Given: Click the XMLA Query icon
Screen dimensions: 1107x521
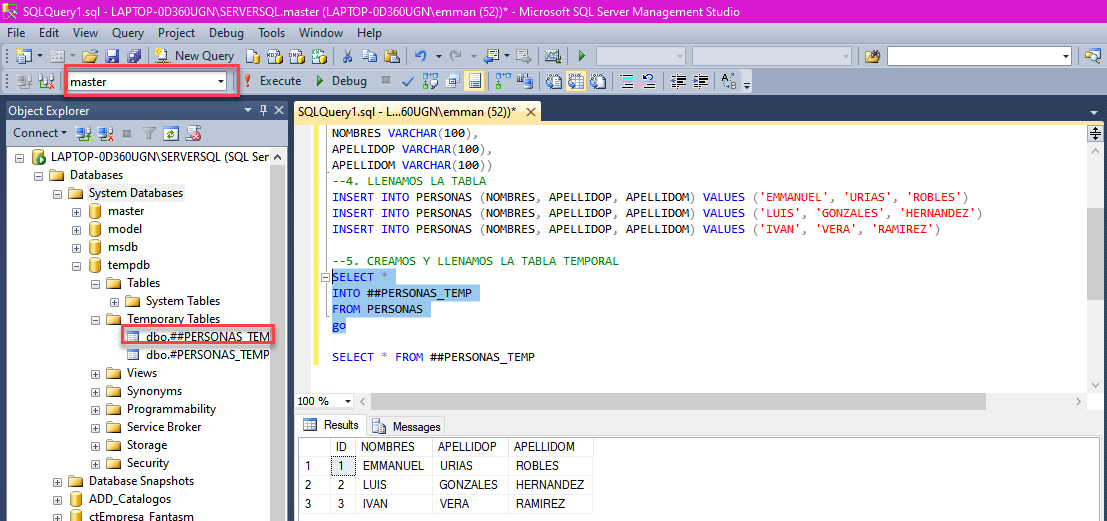Looking at the screenshot, I should pos(320,56).
